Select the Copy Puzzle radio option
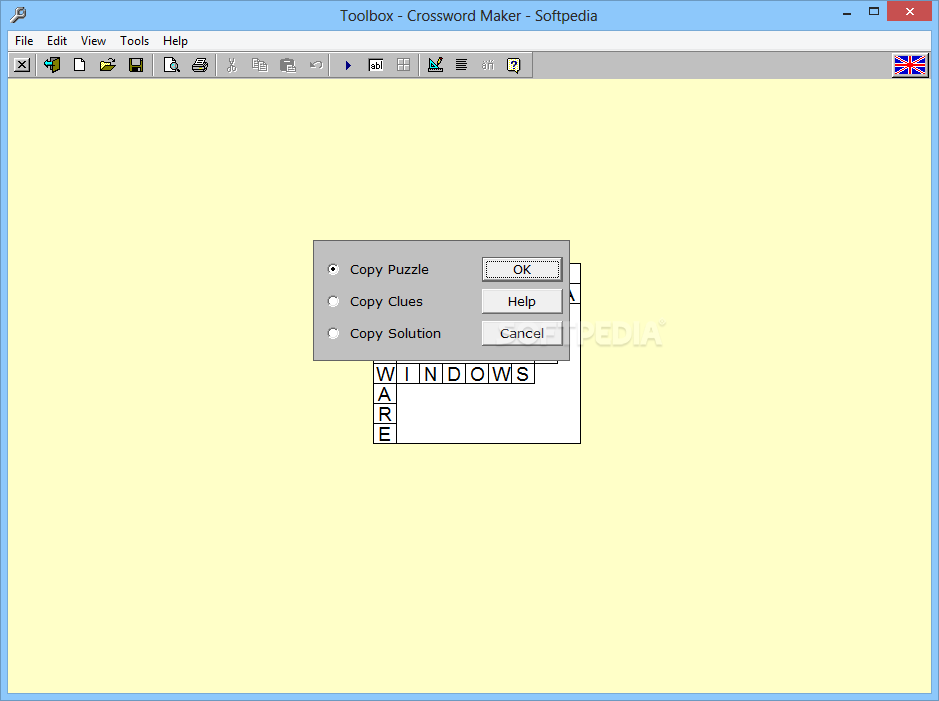Viewport: 939px width, 701px height. 334,269
